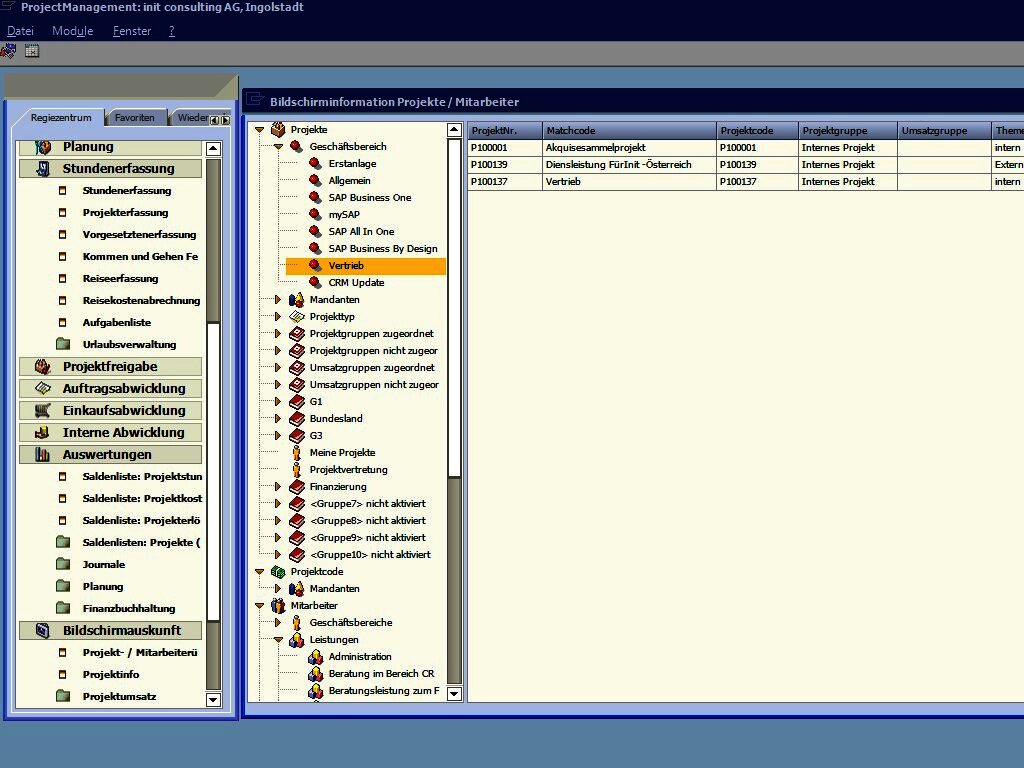1024x768 pixels.
Task: Click the first toolbar icon below Datei
Action: (9, 51)
